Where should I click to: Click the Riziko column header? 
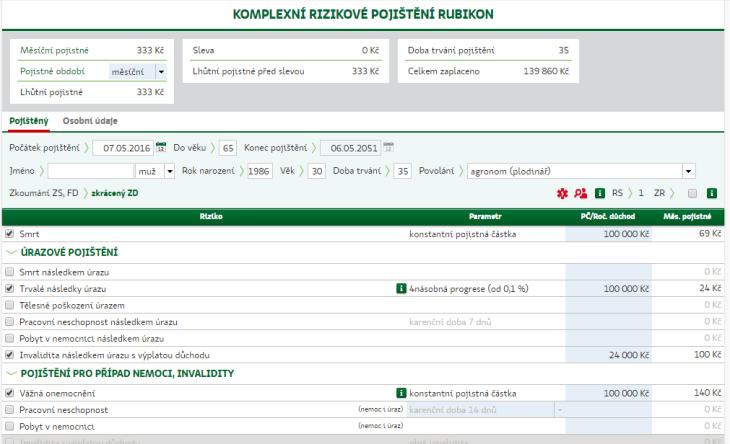(211, 216)
